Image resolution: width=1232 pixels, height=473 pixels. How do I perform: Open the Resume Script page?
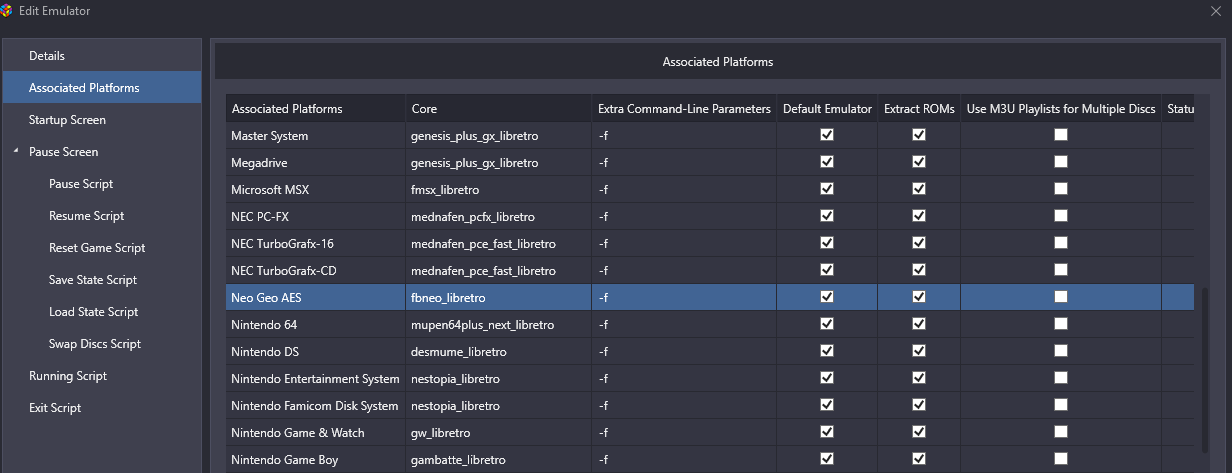tap(85, 216)
